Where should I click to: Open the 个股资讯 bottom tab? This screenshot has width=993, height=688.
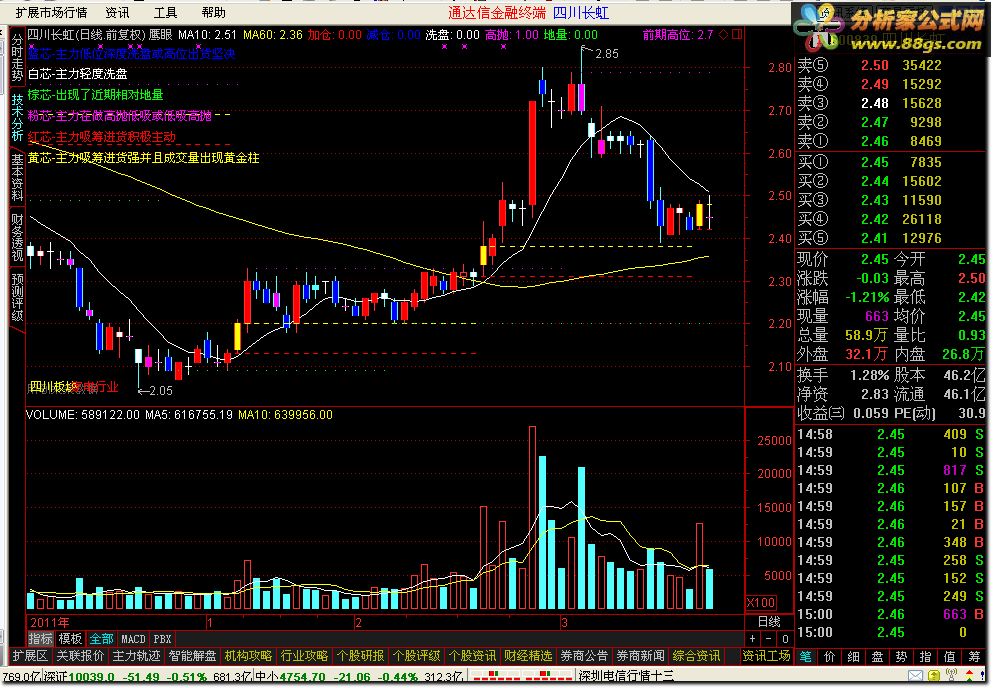[472, 656]
